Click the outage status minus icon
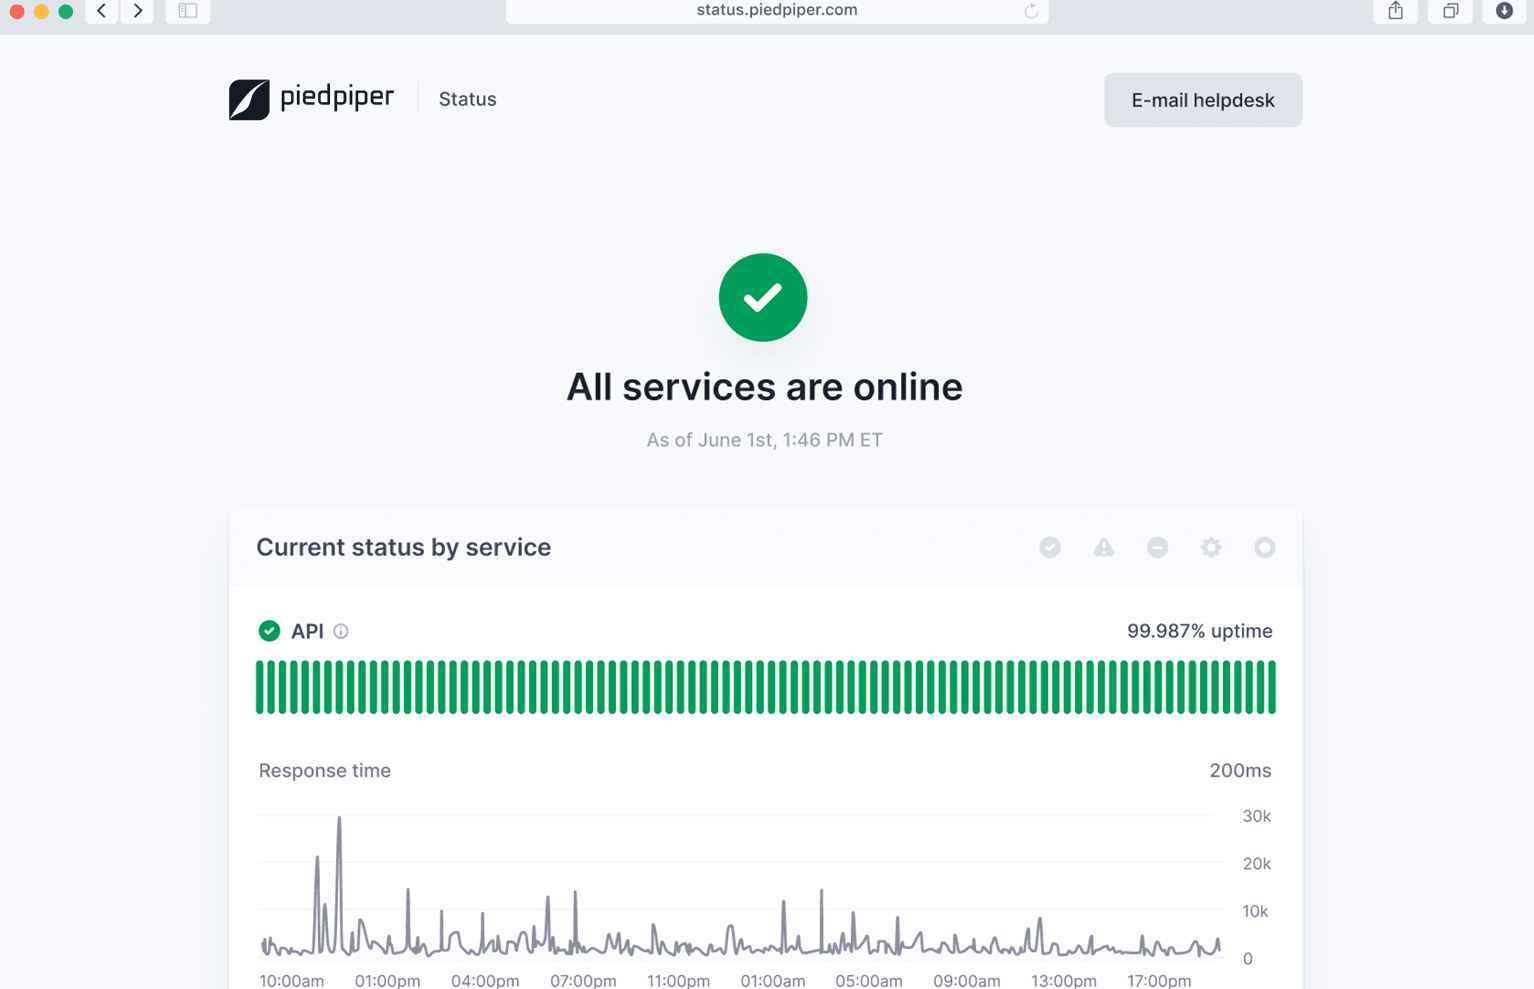This screenshot has height=989, width=1534. tap(1157, 547)
